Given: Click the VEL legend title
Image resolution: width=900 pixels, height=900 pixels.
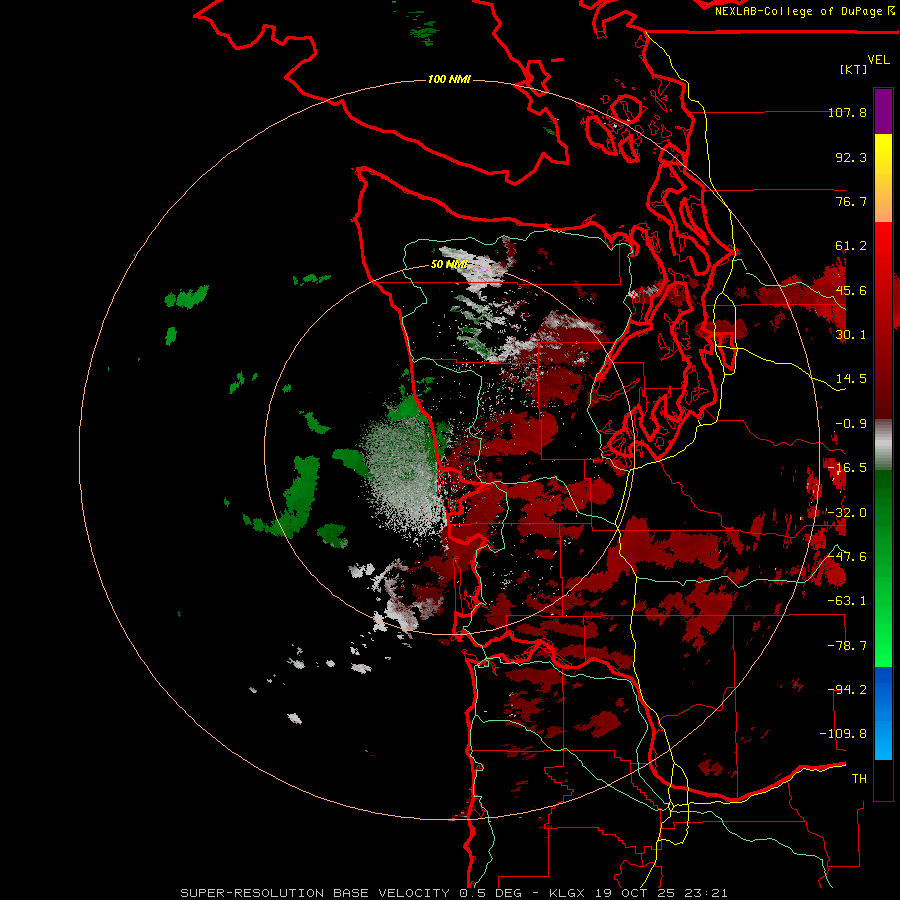Looking at the screenshot, I should coord(878,60).
